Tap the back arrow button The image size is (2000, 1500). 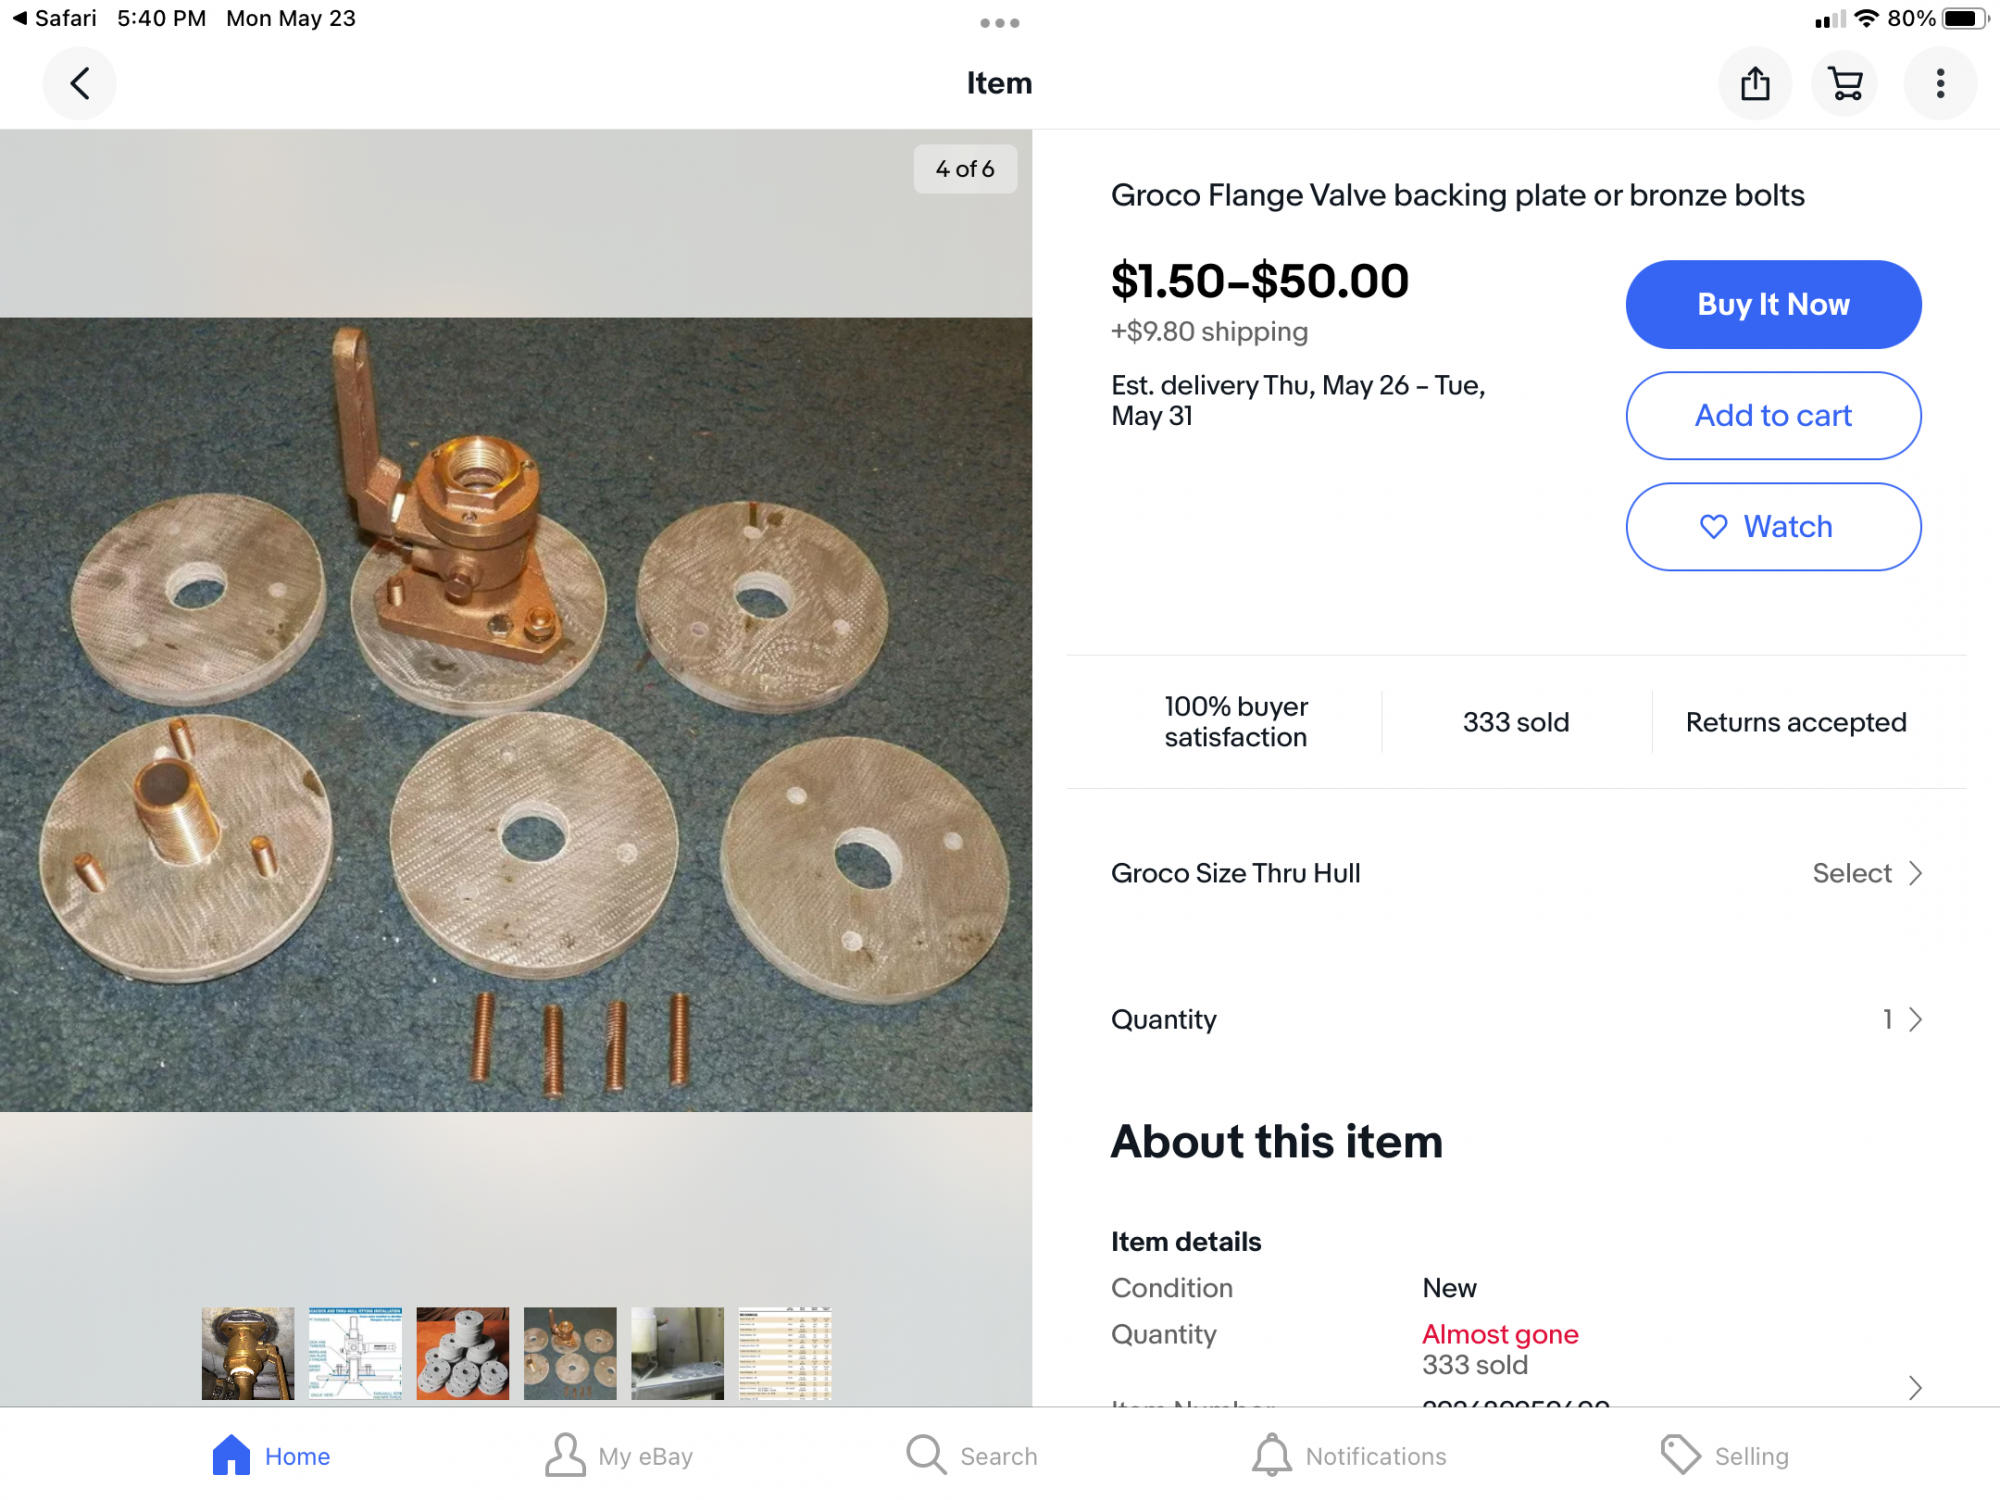coord(80,83)
